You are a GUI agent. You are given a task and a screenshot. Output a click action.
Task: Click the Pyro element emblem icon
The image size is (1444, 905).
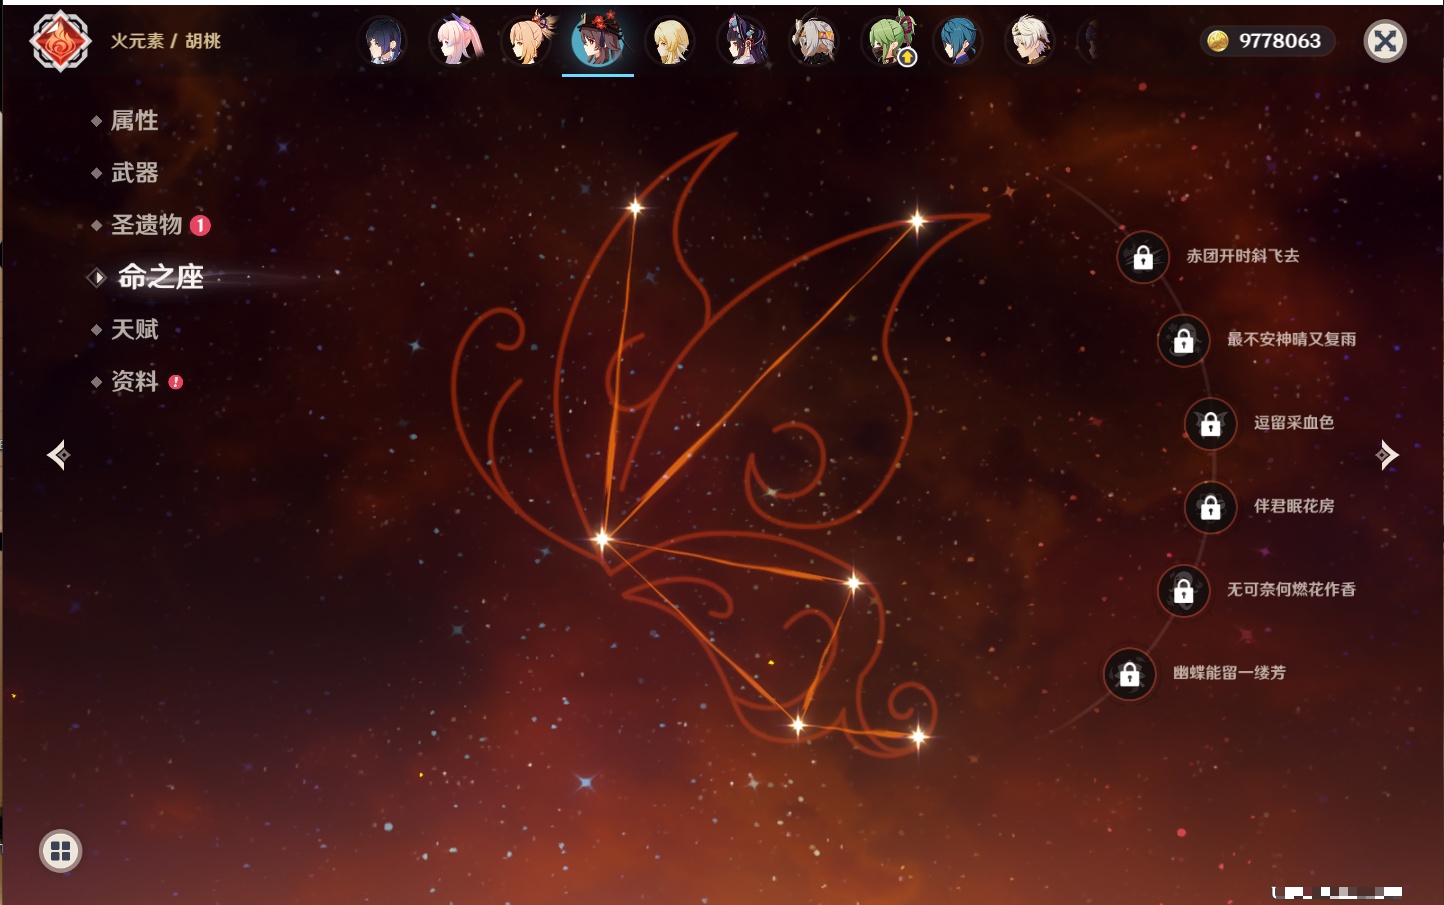pyautogui.click(x=60, y=41)
